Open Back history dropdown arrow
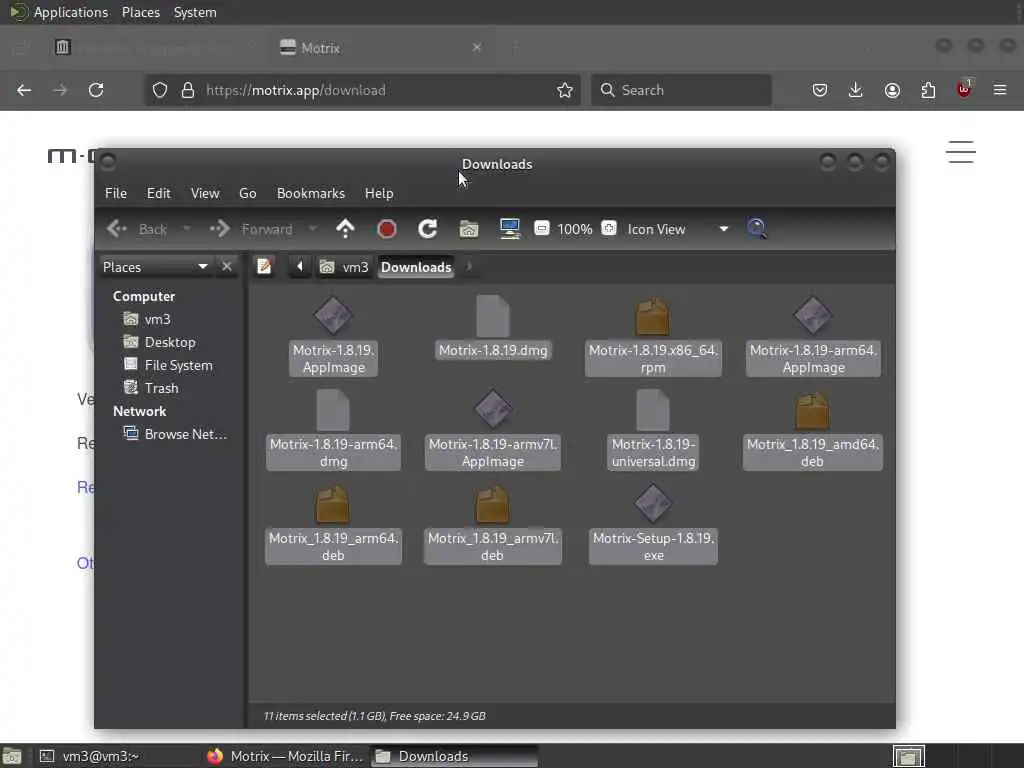The width and height of the screenshot is (1024, 768). click(x=187, y=229)
